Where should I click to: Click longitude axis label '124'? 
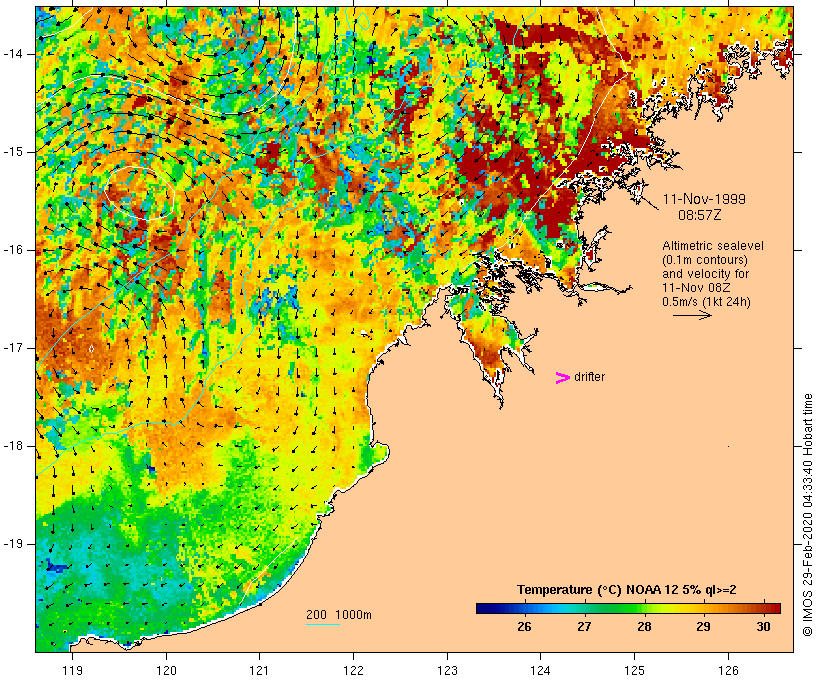pyautogui.click(x=540, y=670)
